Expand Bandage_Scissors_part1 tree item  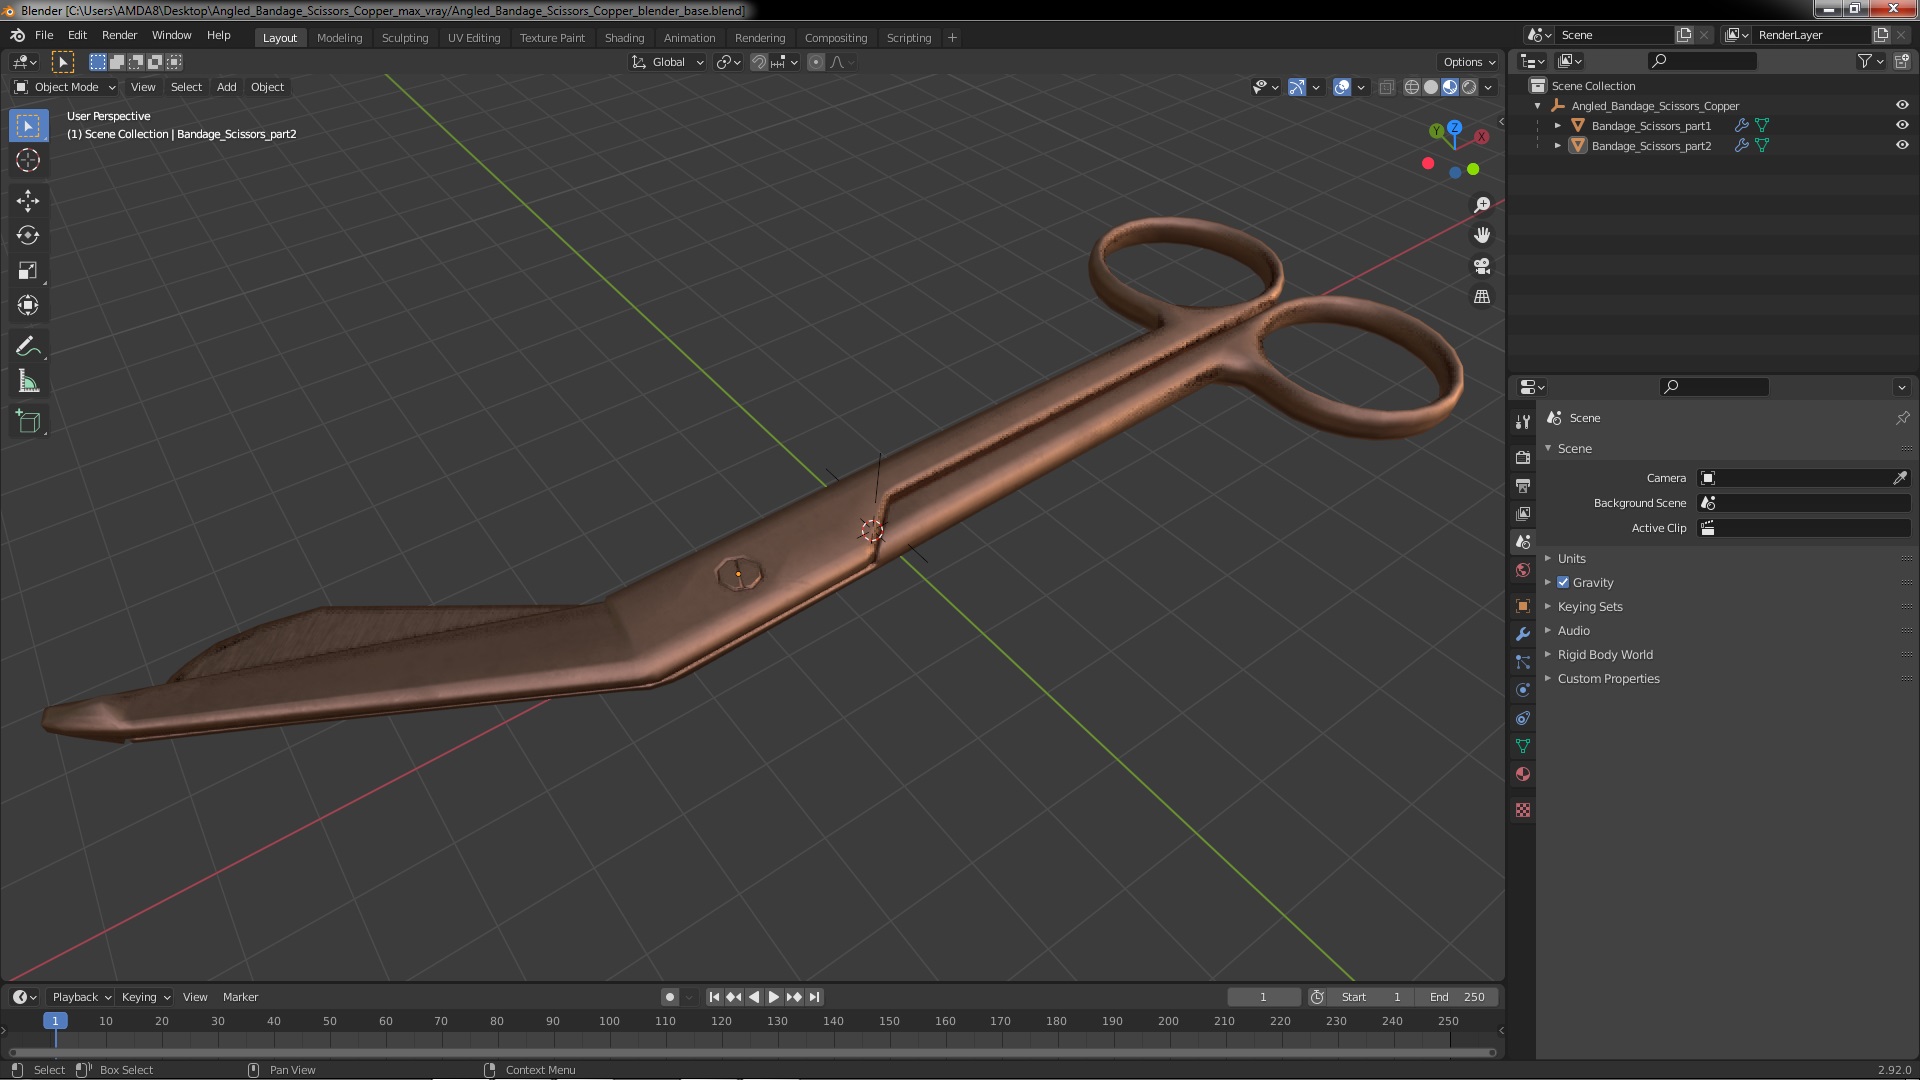[1558, 125]
